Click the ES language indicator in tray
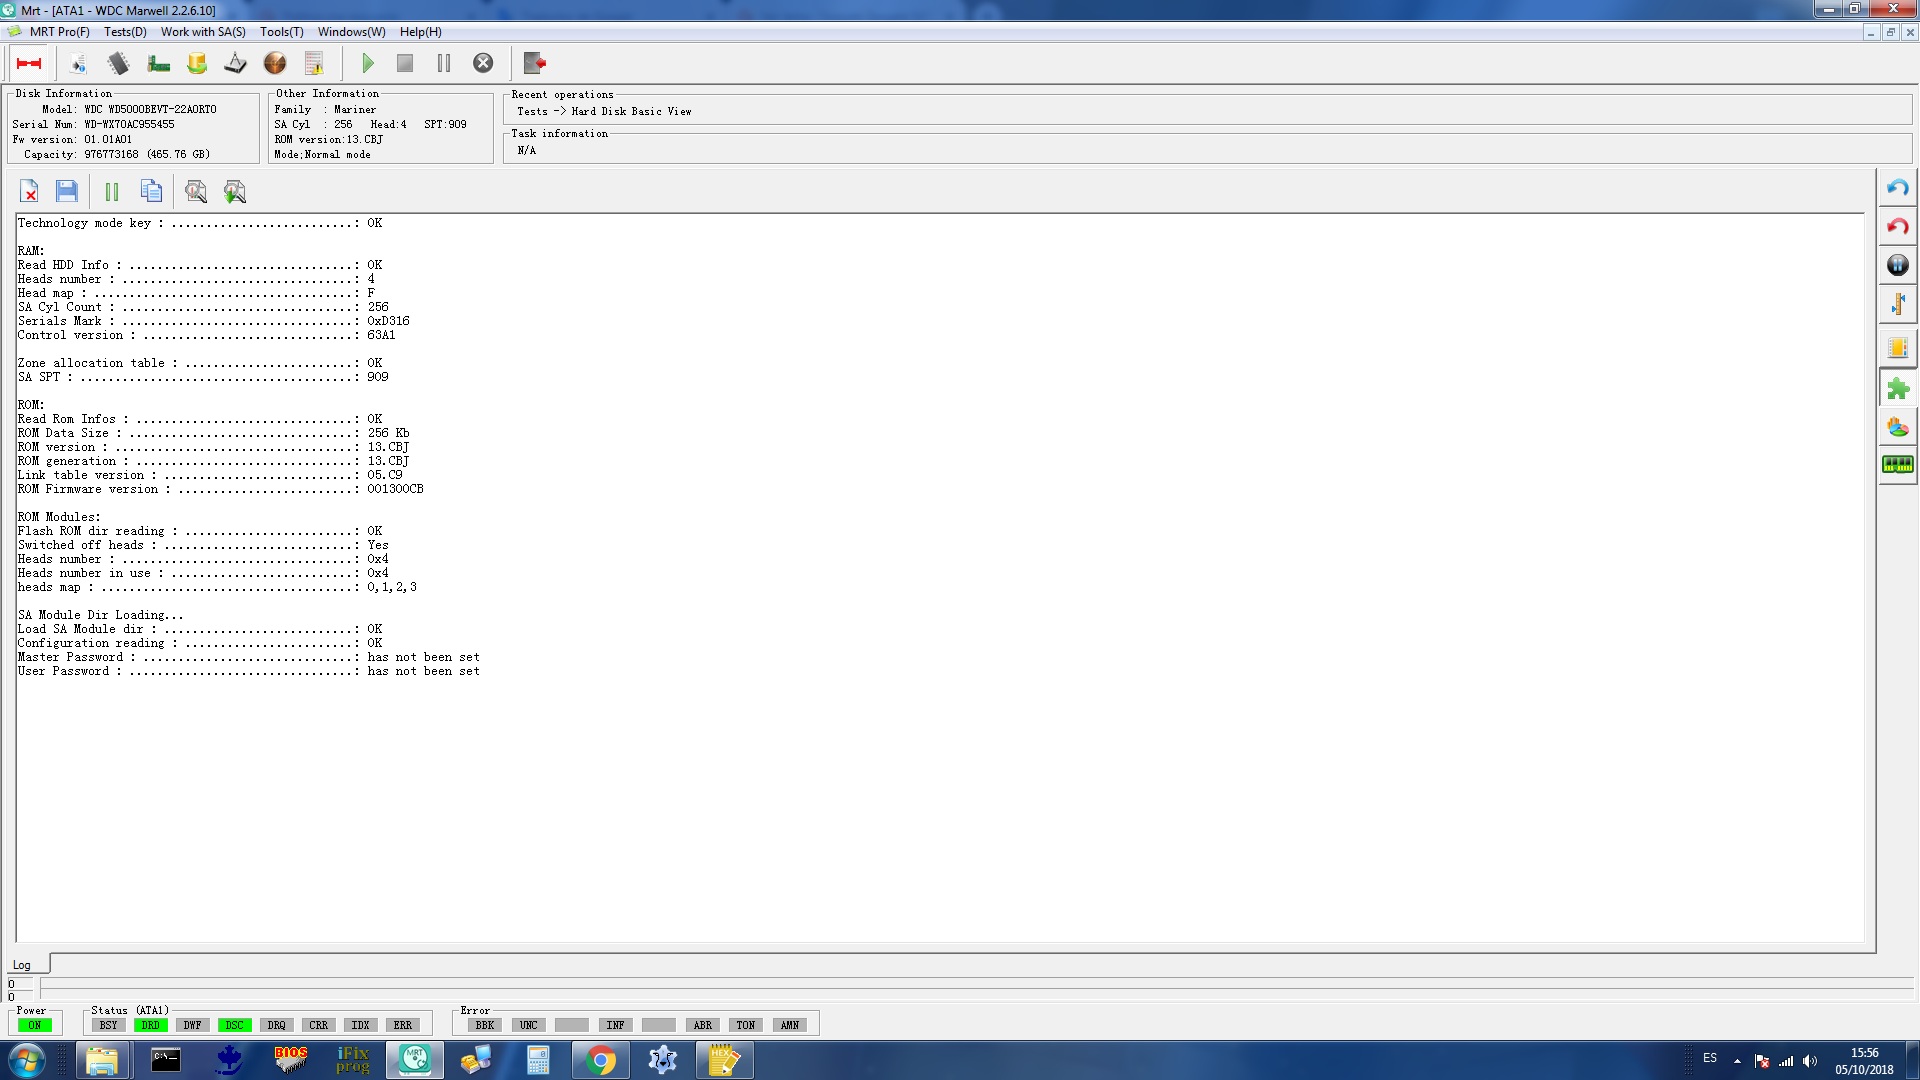This screenshot has width=1920, height=1080. point(1710,1058)
